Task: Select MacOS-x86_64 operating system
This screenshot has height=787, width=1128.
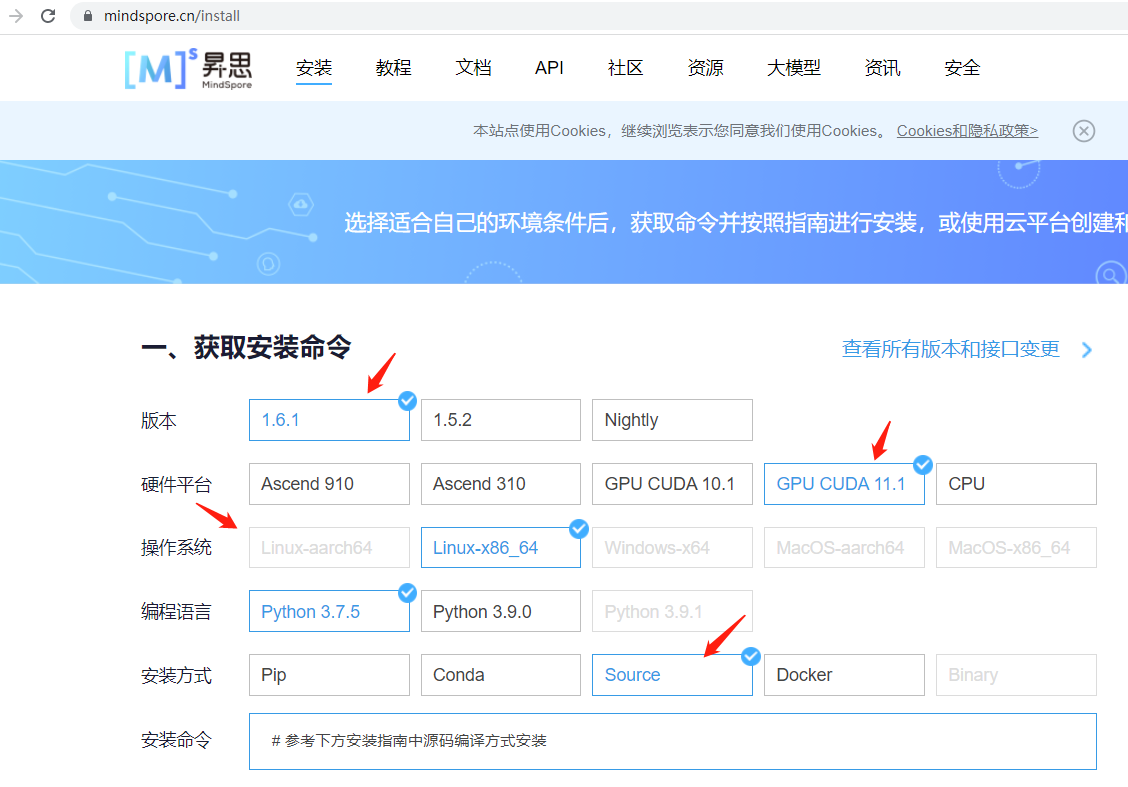Action: [1016, 547]
